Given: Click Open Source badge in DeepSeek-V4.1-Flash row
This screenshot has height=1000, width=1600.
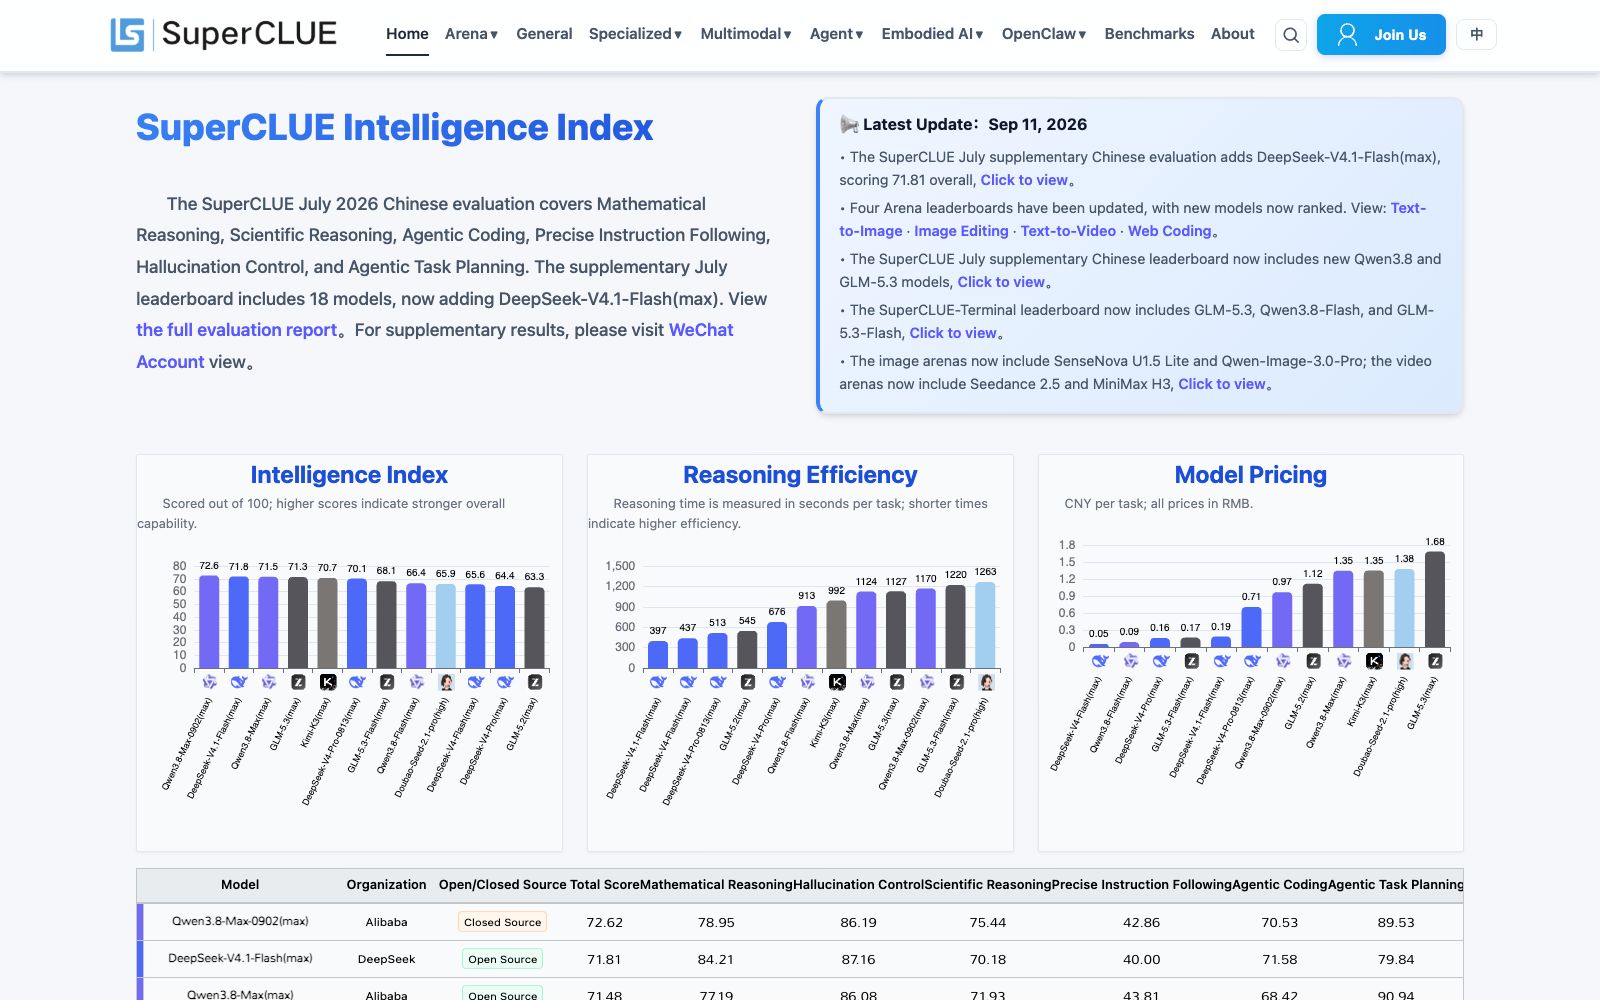Looking at the screenshot, I should [502, 959].
